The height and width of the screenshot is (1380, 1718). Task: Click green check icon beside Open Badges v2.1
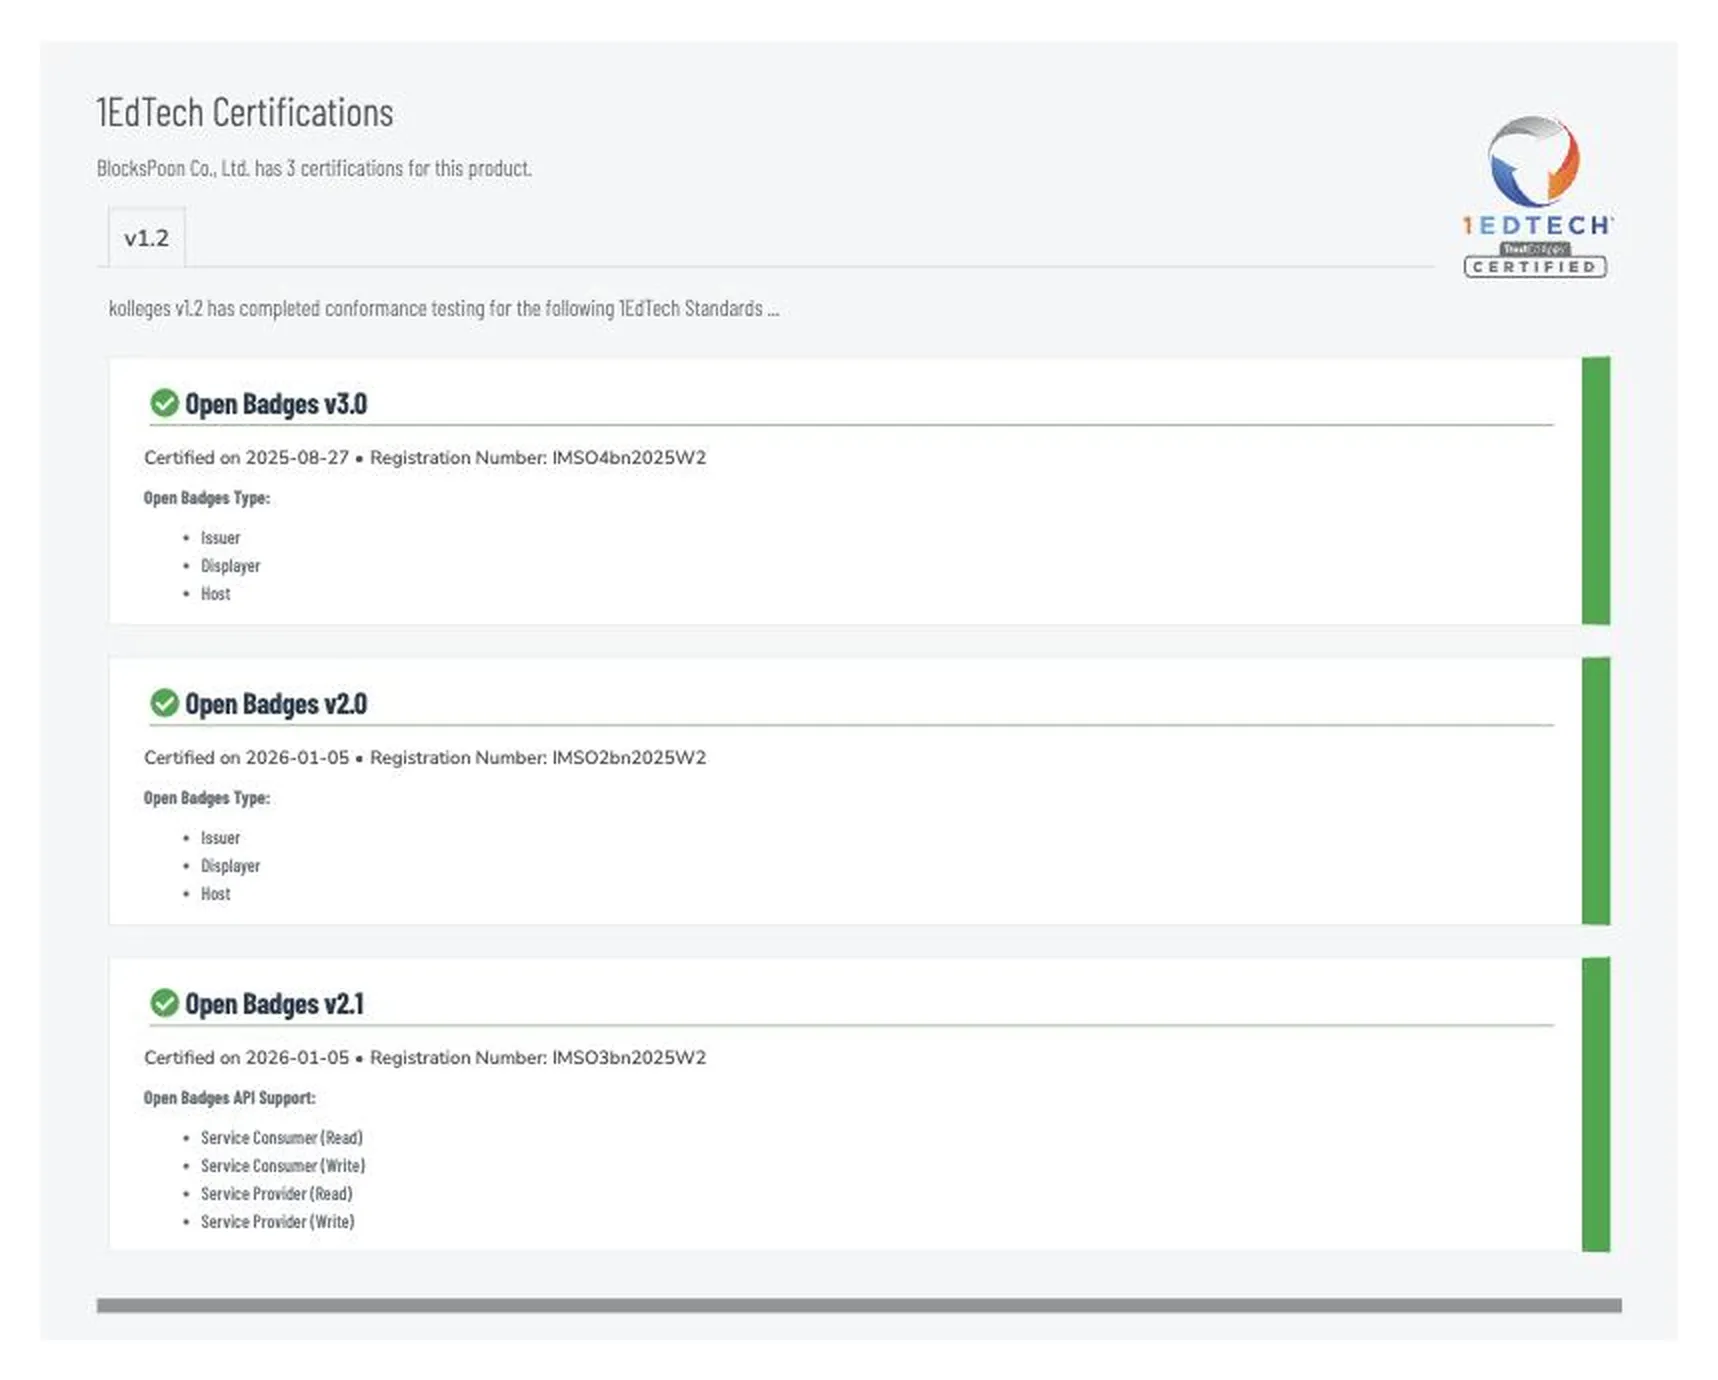(x=164, y=1003)
